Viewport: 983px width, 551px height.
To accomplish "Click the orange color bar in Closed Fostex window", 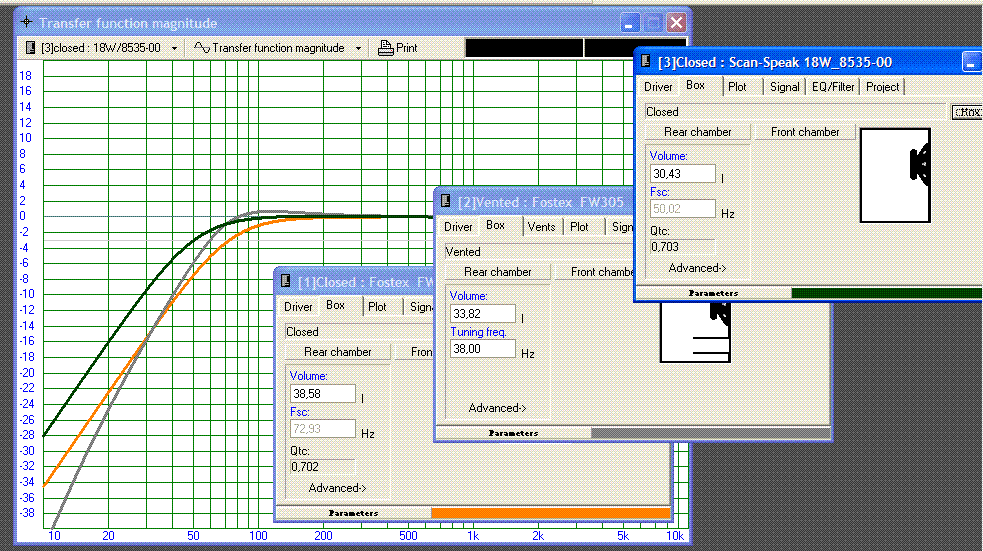I will [x=550, y=513].
